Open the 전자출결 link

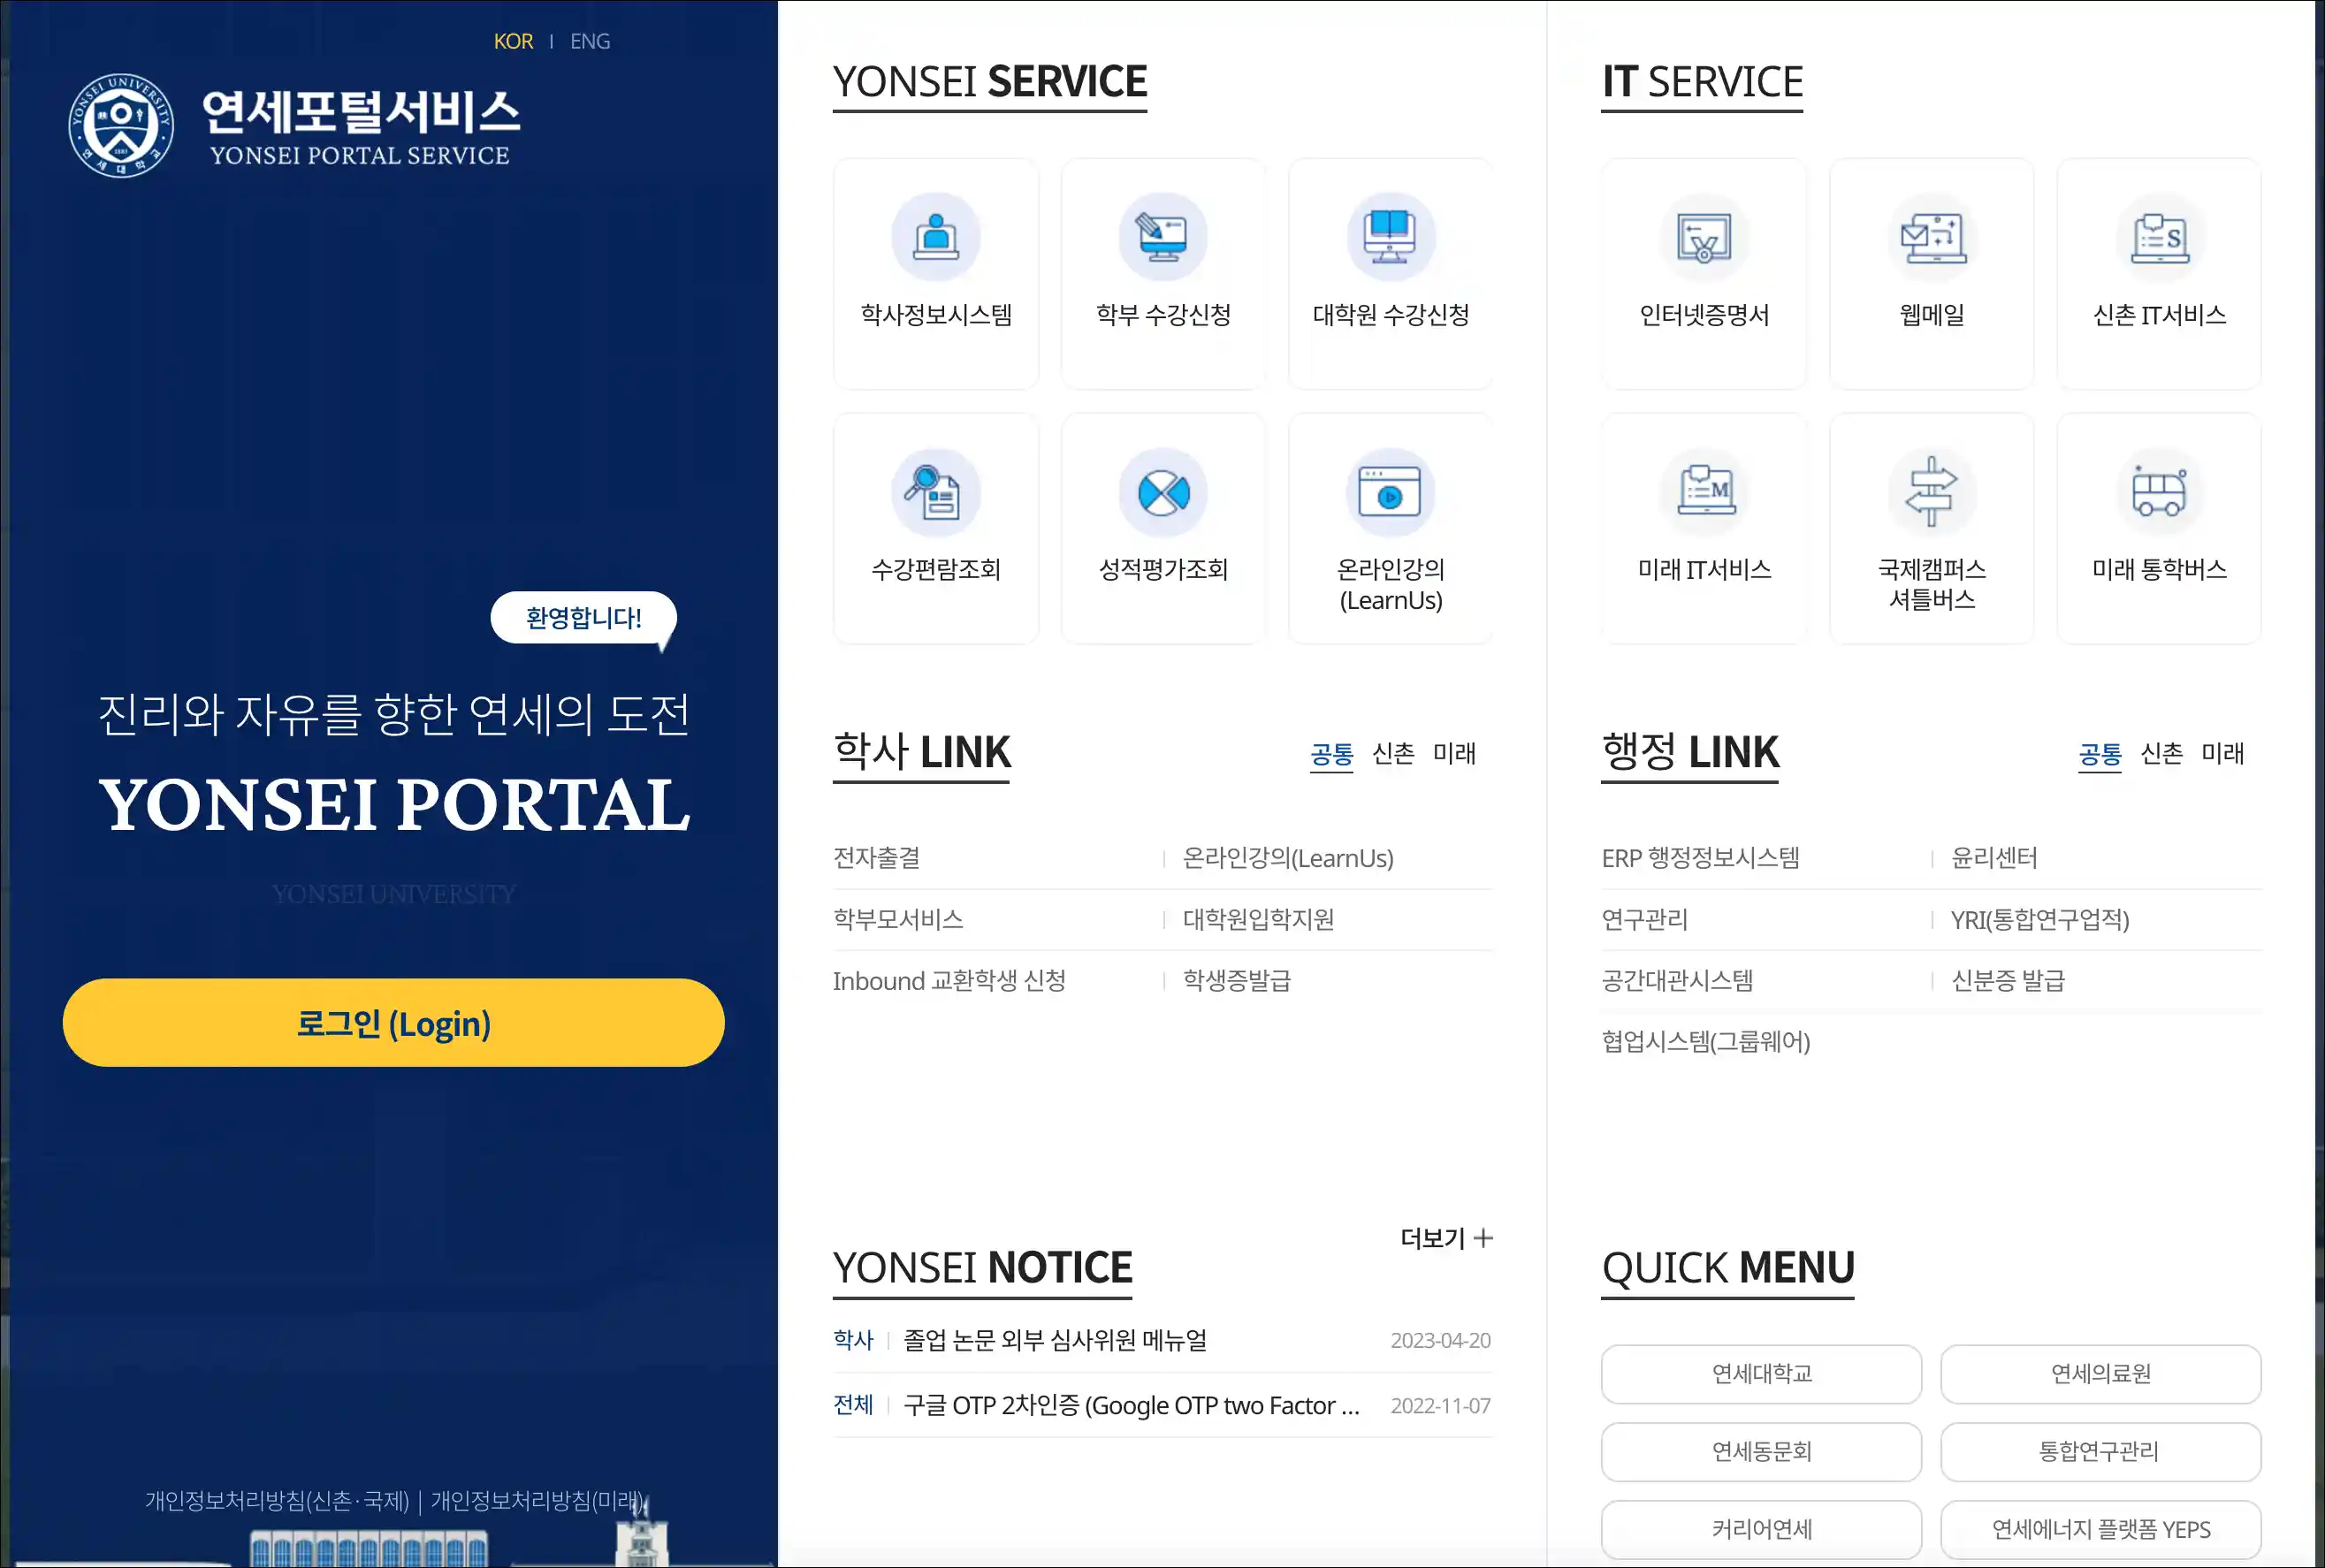[x=876, y=858]
